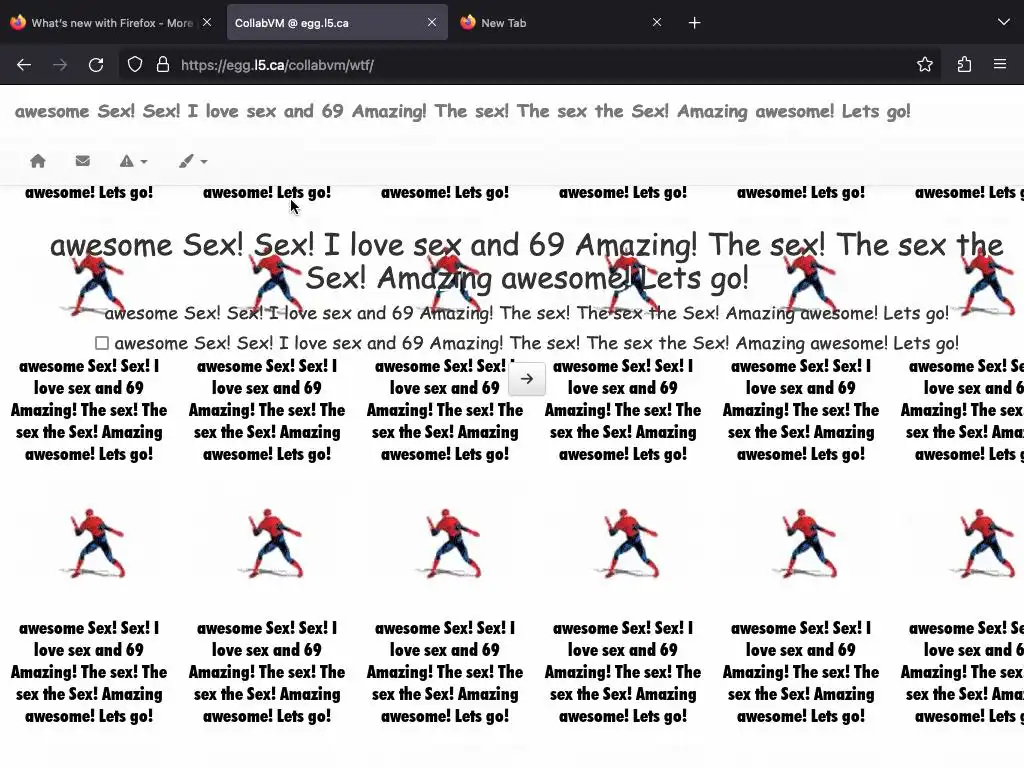1024x768 pixels.
Task: Show site security info via padlock icon
Action: 163,65
